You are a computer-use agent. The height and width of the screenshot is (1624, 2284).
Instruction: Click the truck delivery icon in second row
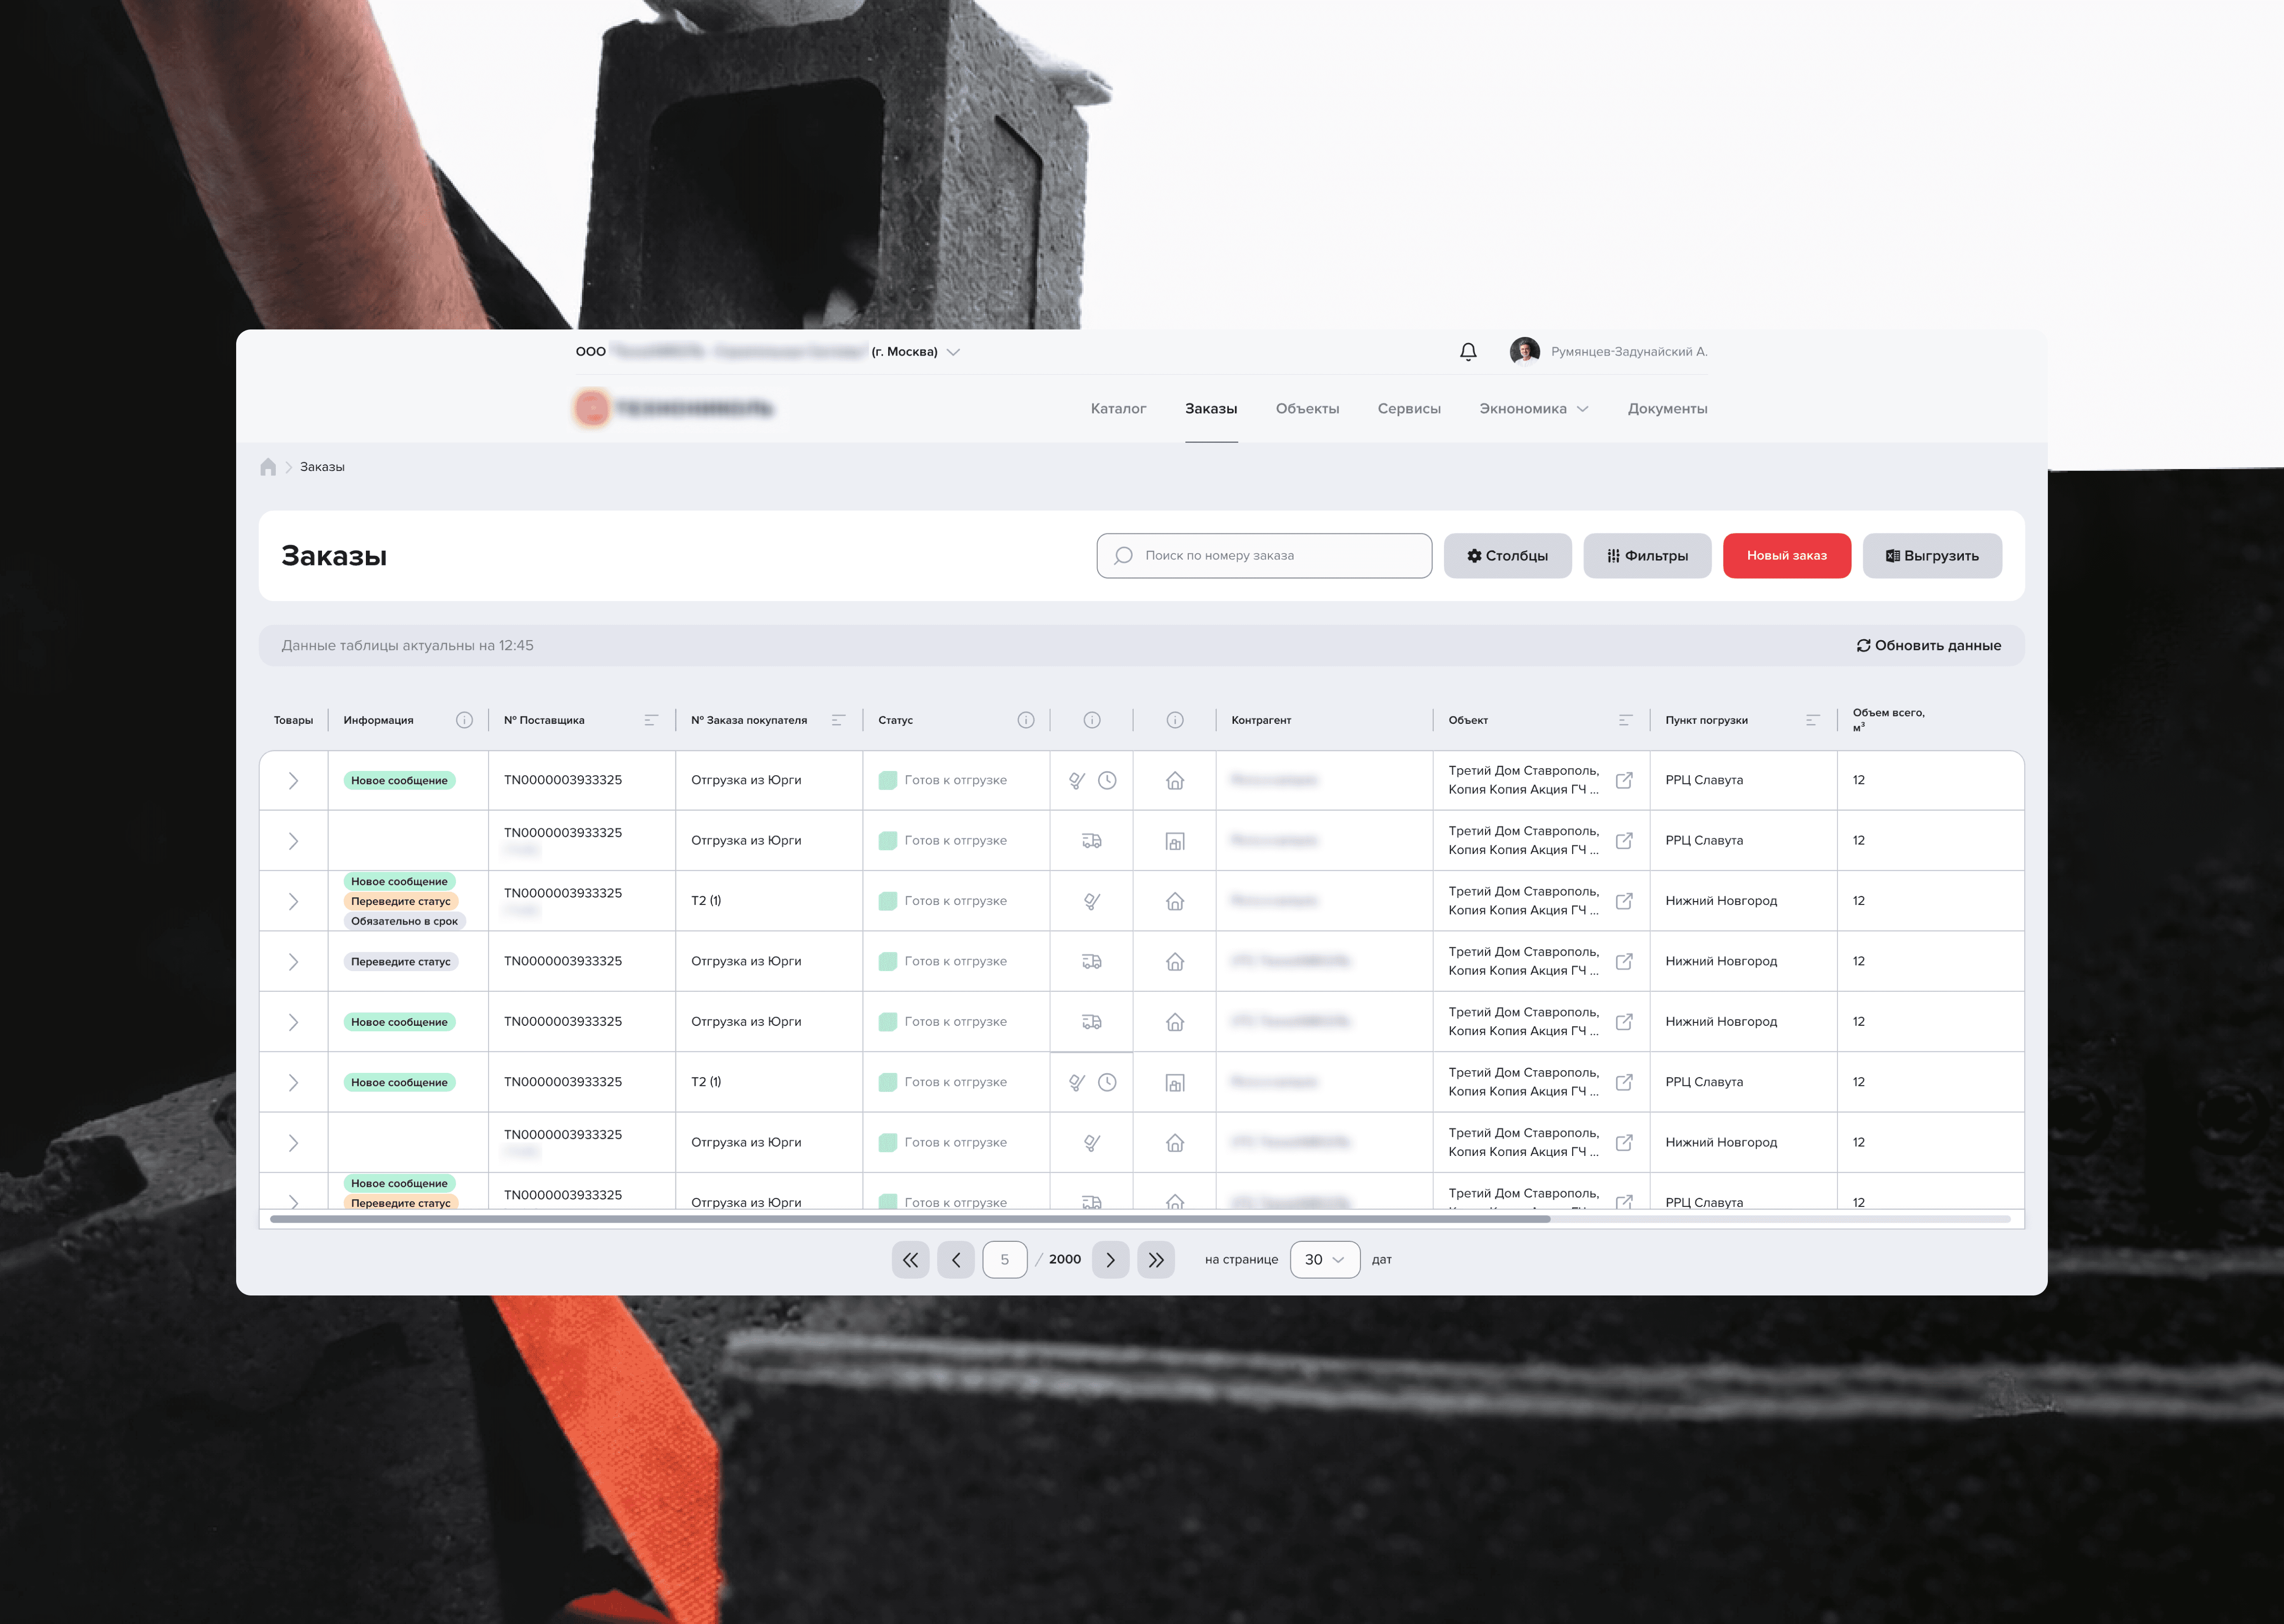pos(1091,841)
